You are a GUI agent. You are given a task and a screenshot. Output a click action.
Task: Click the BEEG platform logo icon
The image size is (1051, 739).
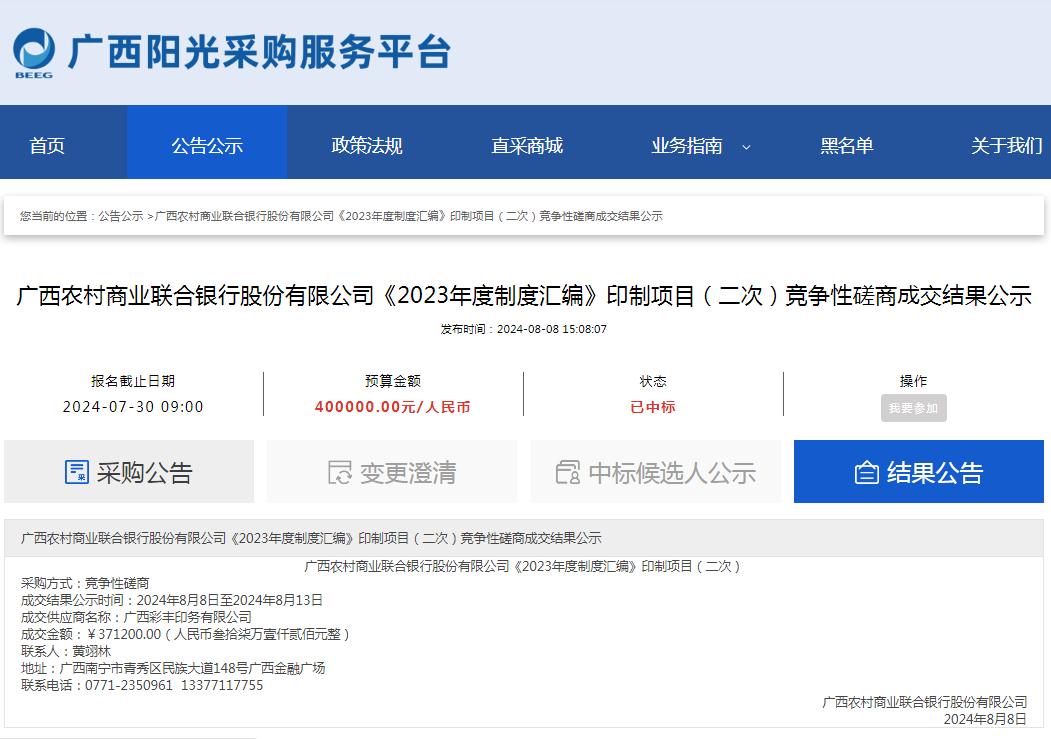pos(34,53)
